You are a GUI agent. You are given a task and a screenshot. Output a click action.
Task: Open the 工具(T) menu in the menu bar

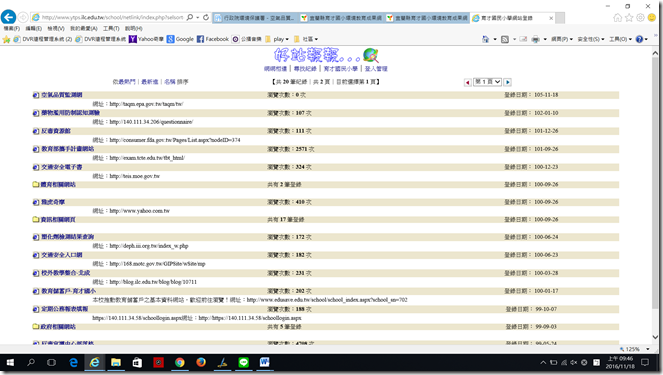click(x=111, y=28)
